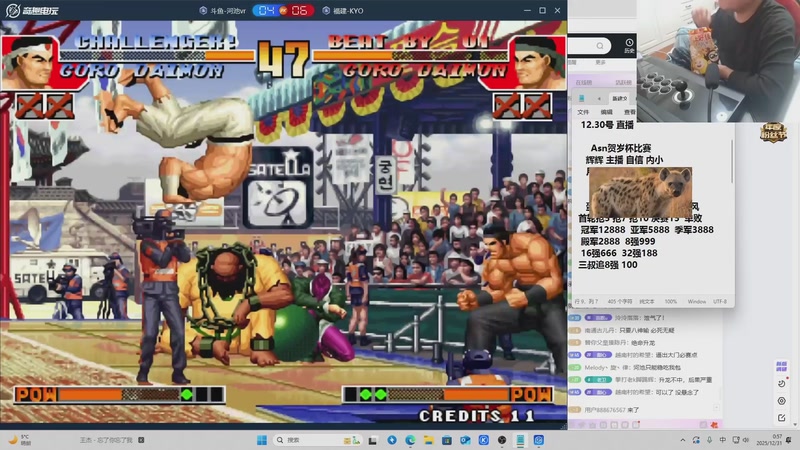Click the 在线榜 tab in streaming panel
The width and height of the screenshot is (800, 450).
pos(584,82)
